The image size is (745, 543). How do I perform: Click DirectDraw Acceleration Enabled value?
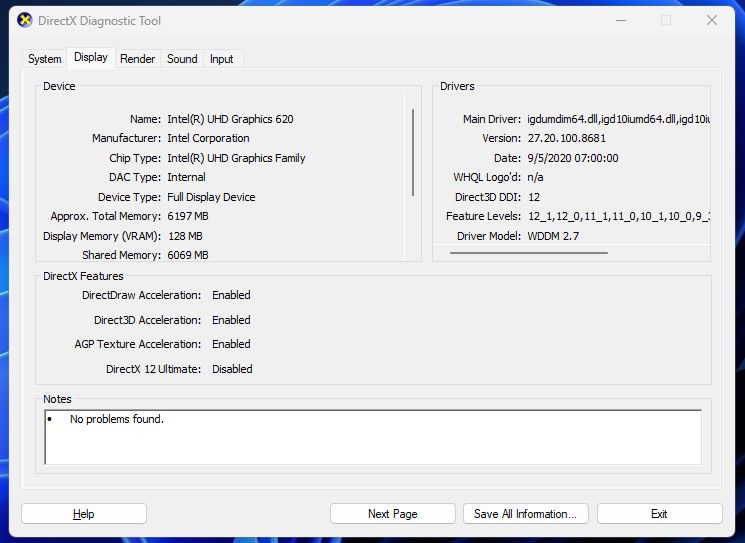point(231,295)
